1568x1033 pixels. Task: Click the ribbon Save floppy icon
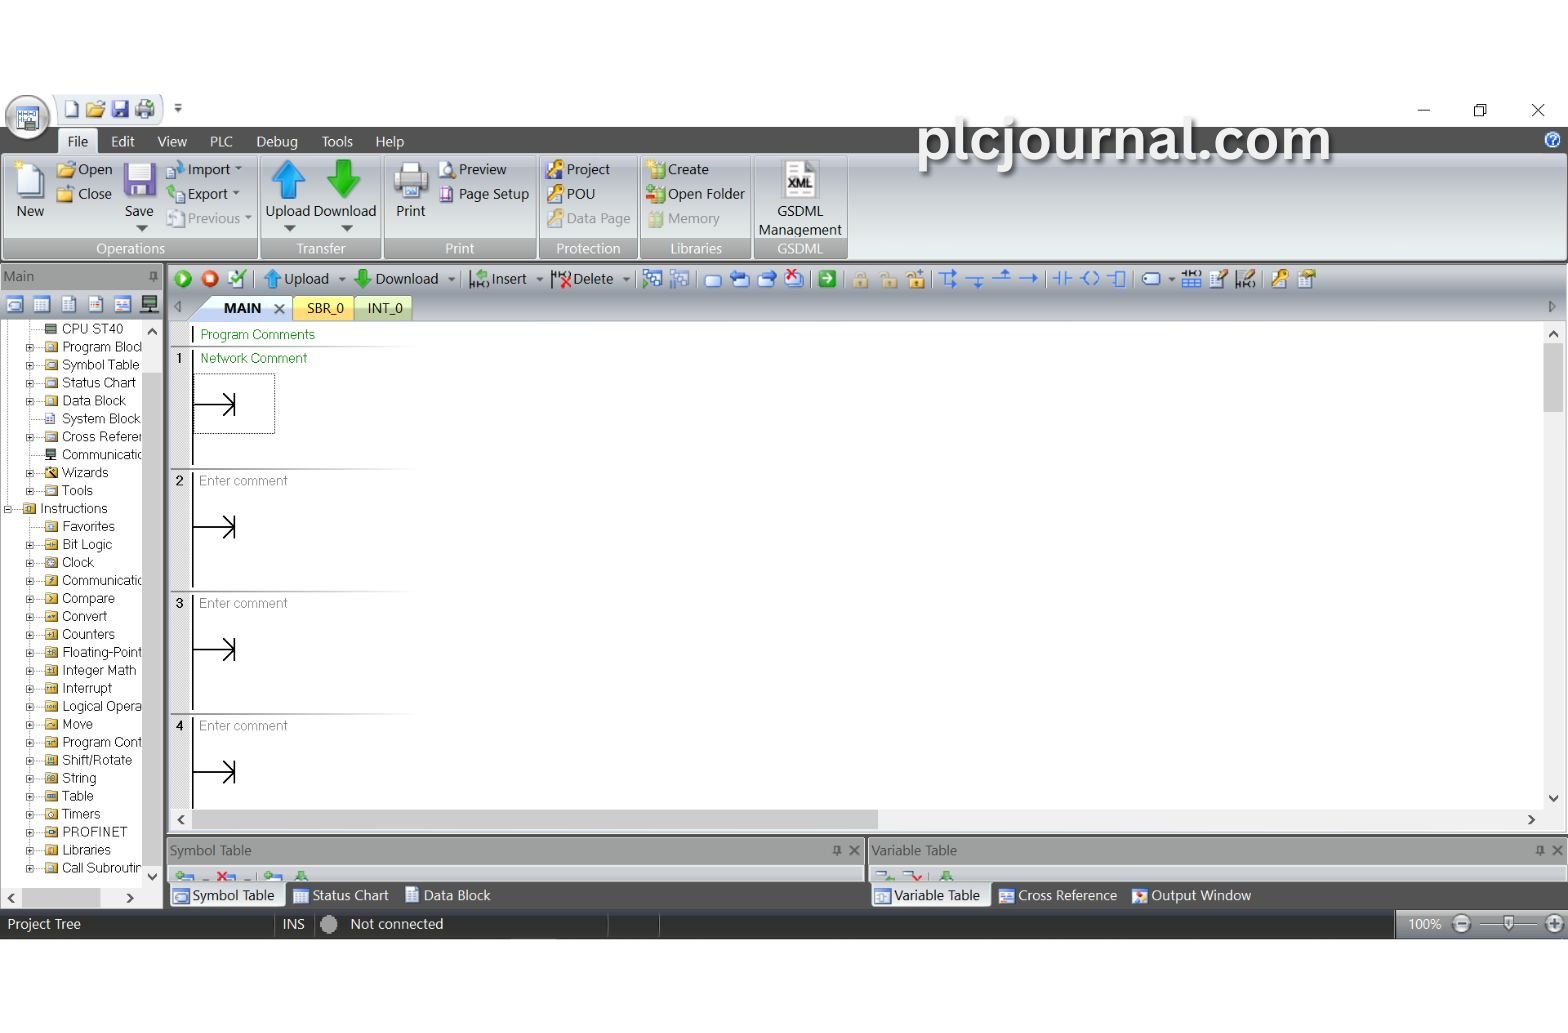139,180
